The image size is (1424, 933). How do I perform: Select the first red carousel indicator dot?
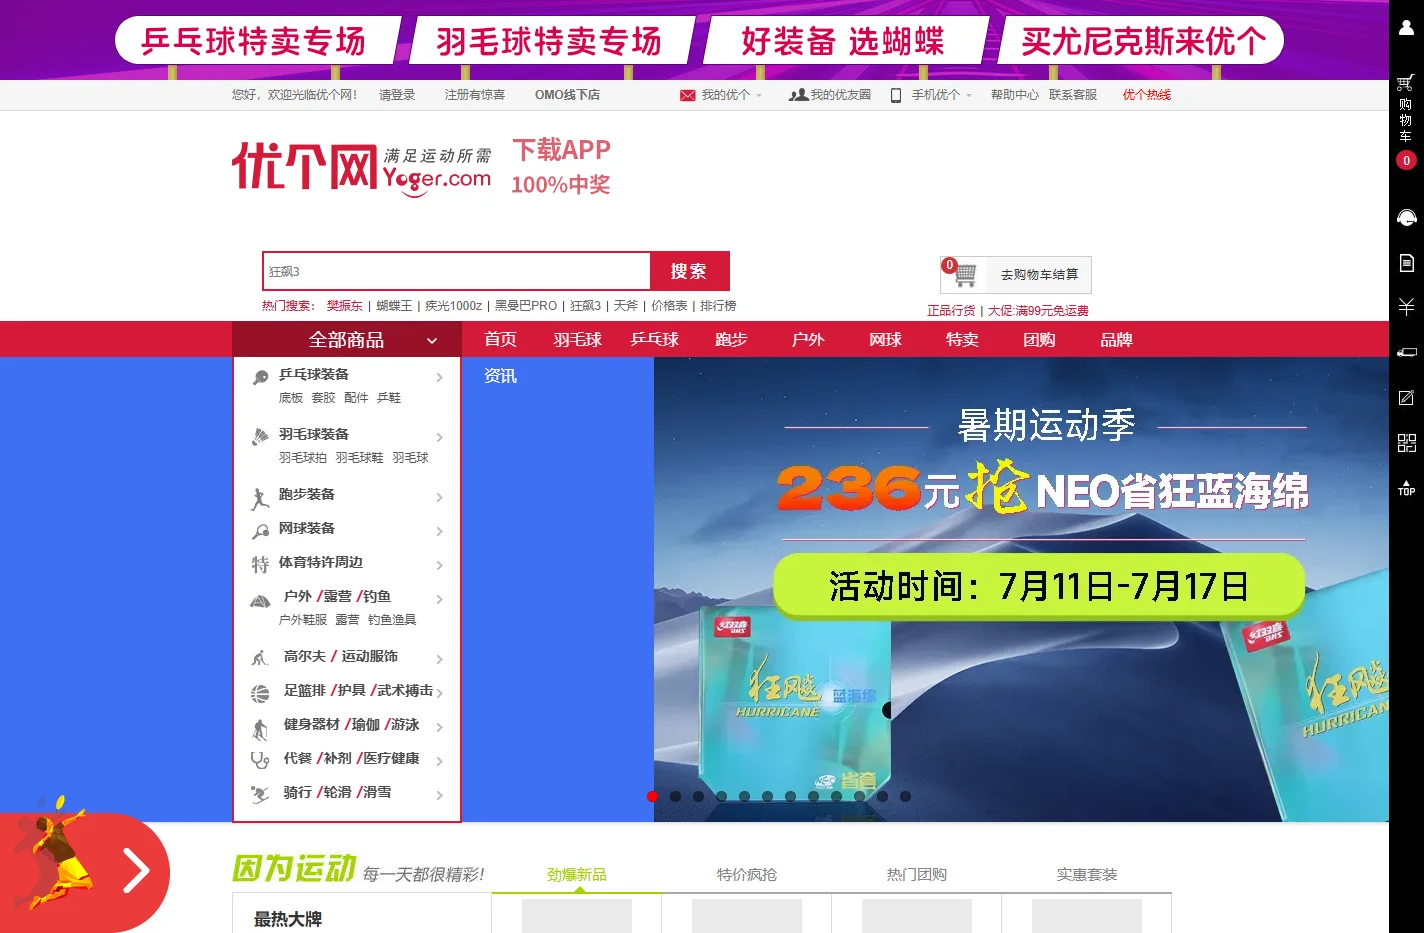653,797
